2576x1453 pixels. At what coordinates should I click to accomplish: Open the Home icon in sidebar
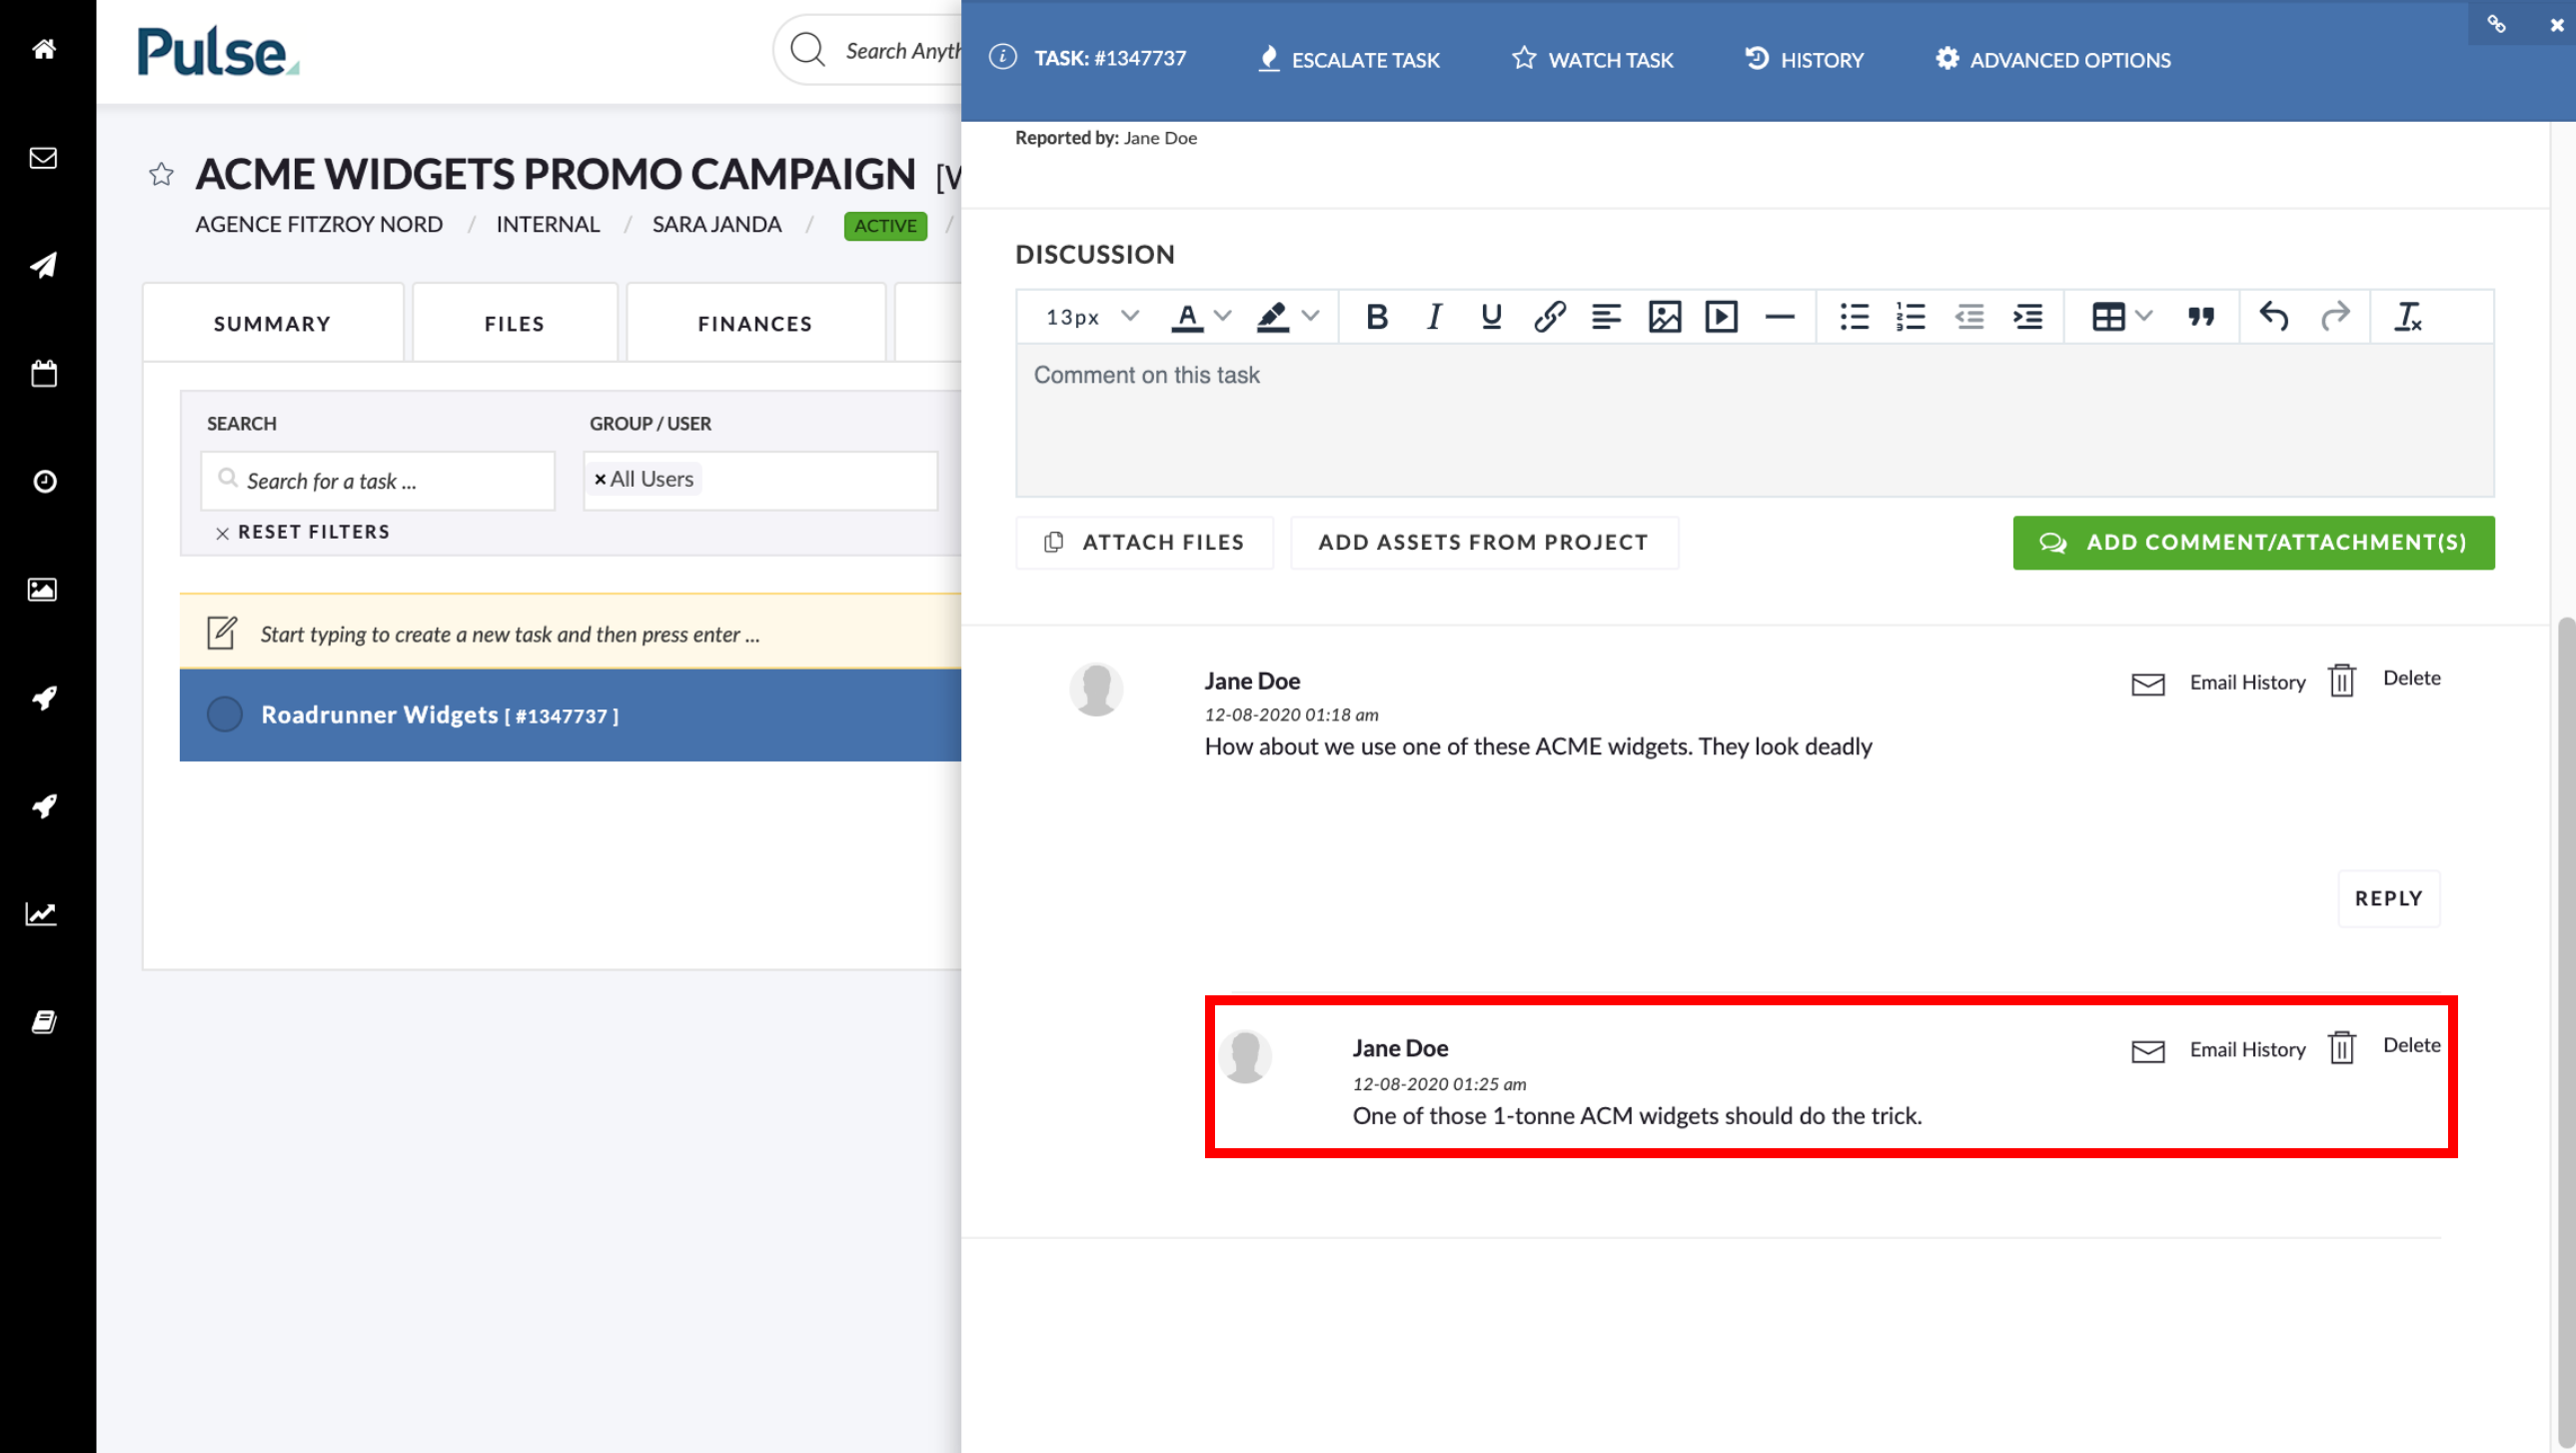[44, 49]
